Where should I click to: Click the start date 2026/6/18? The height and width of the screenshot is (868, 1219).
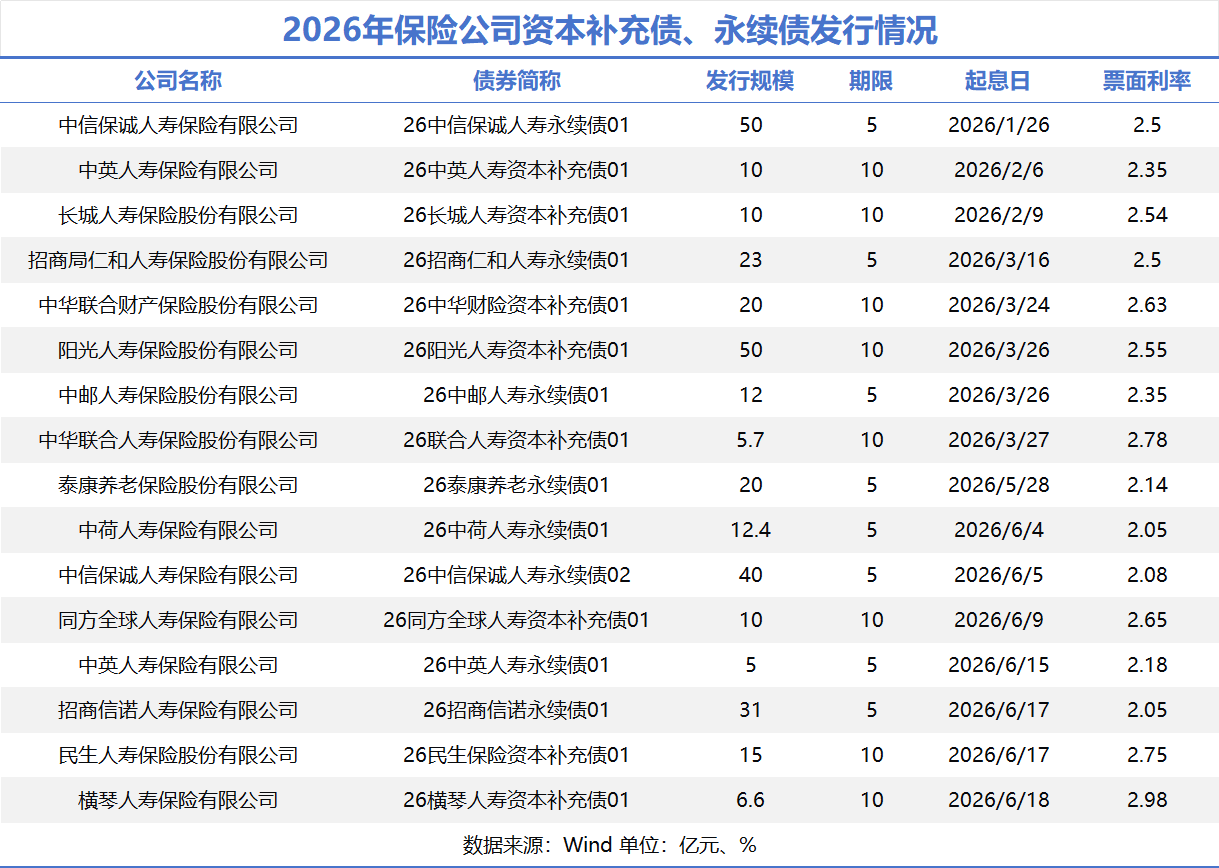tap(998, 800)
